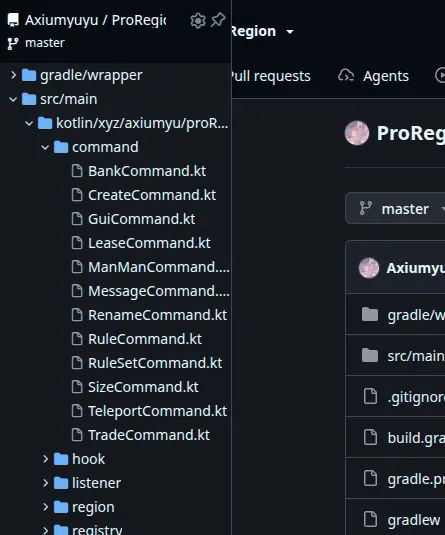Expand the gradle/wrapper folder in tree
This screenshot has height=535, width=445.
click(13, 75)
